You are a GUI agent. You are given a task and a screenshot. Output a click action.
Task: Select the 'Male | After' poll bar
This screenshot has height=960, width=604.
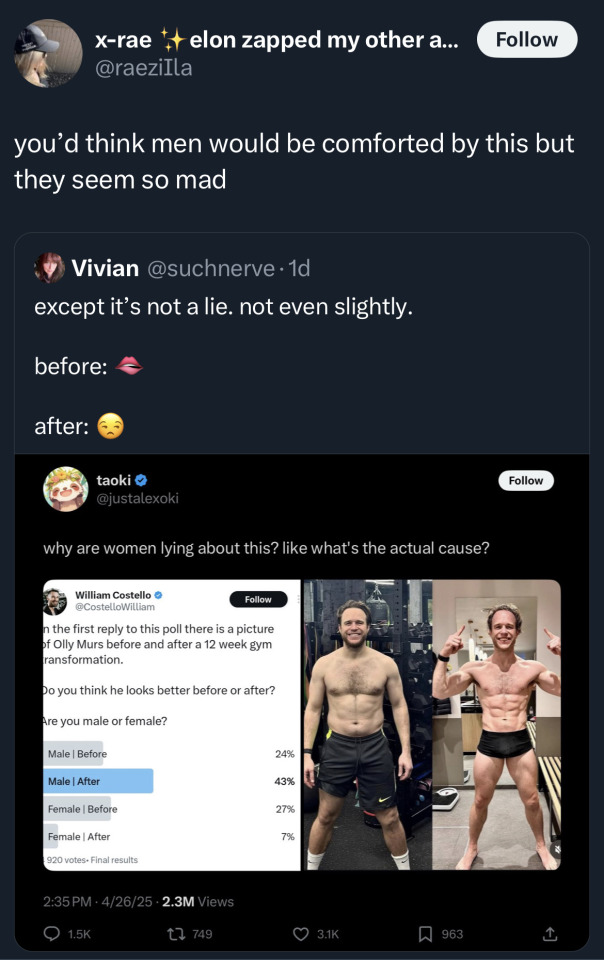coord(98,781)
